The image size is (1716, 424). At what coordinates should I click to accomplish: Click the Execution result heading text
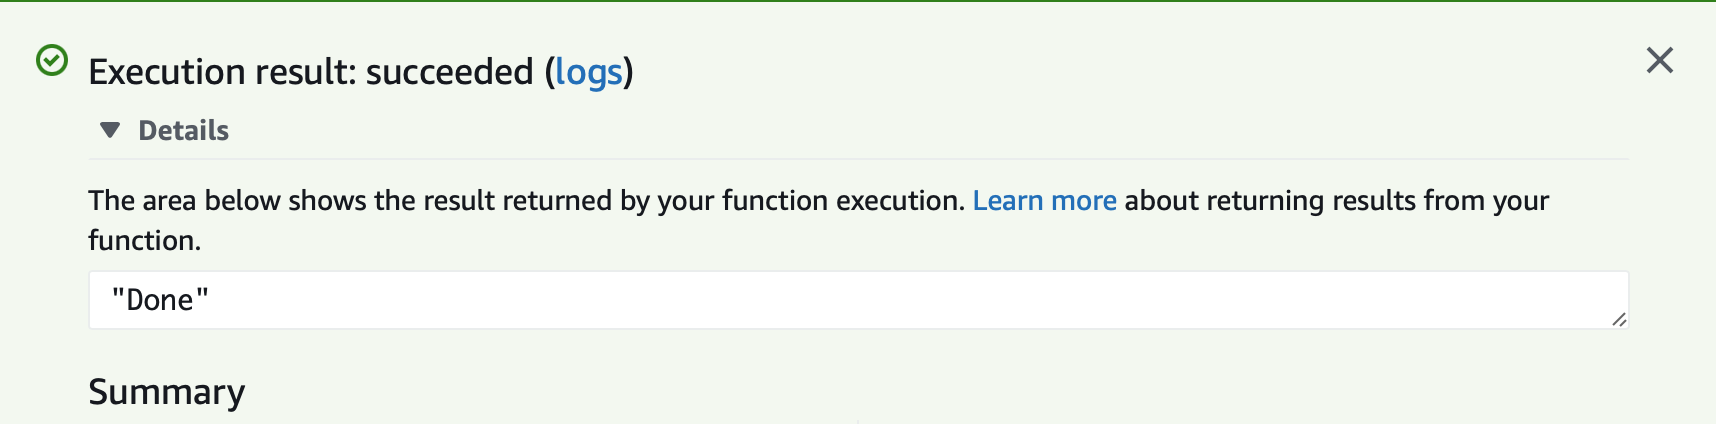click(361, 72)
